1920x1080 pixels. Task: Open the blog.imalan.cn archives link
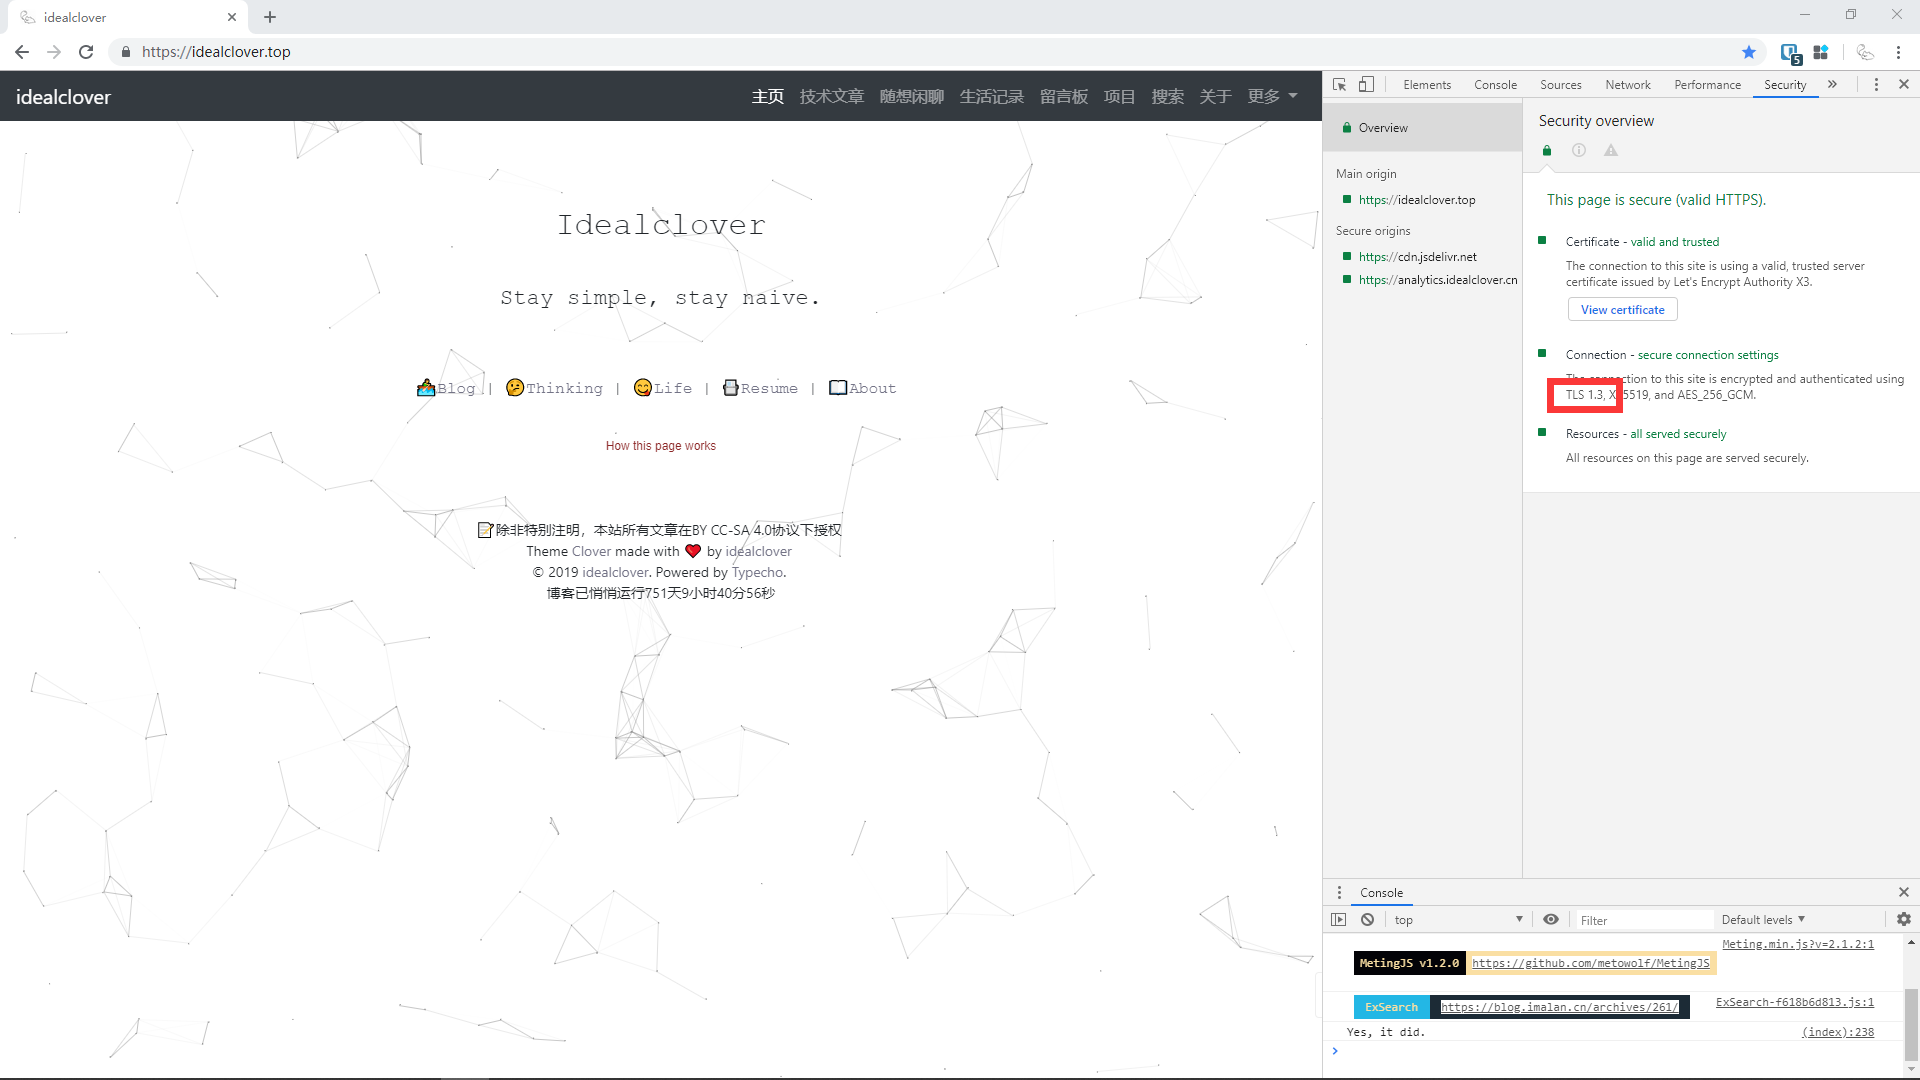coord(1559,1007)
